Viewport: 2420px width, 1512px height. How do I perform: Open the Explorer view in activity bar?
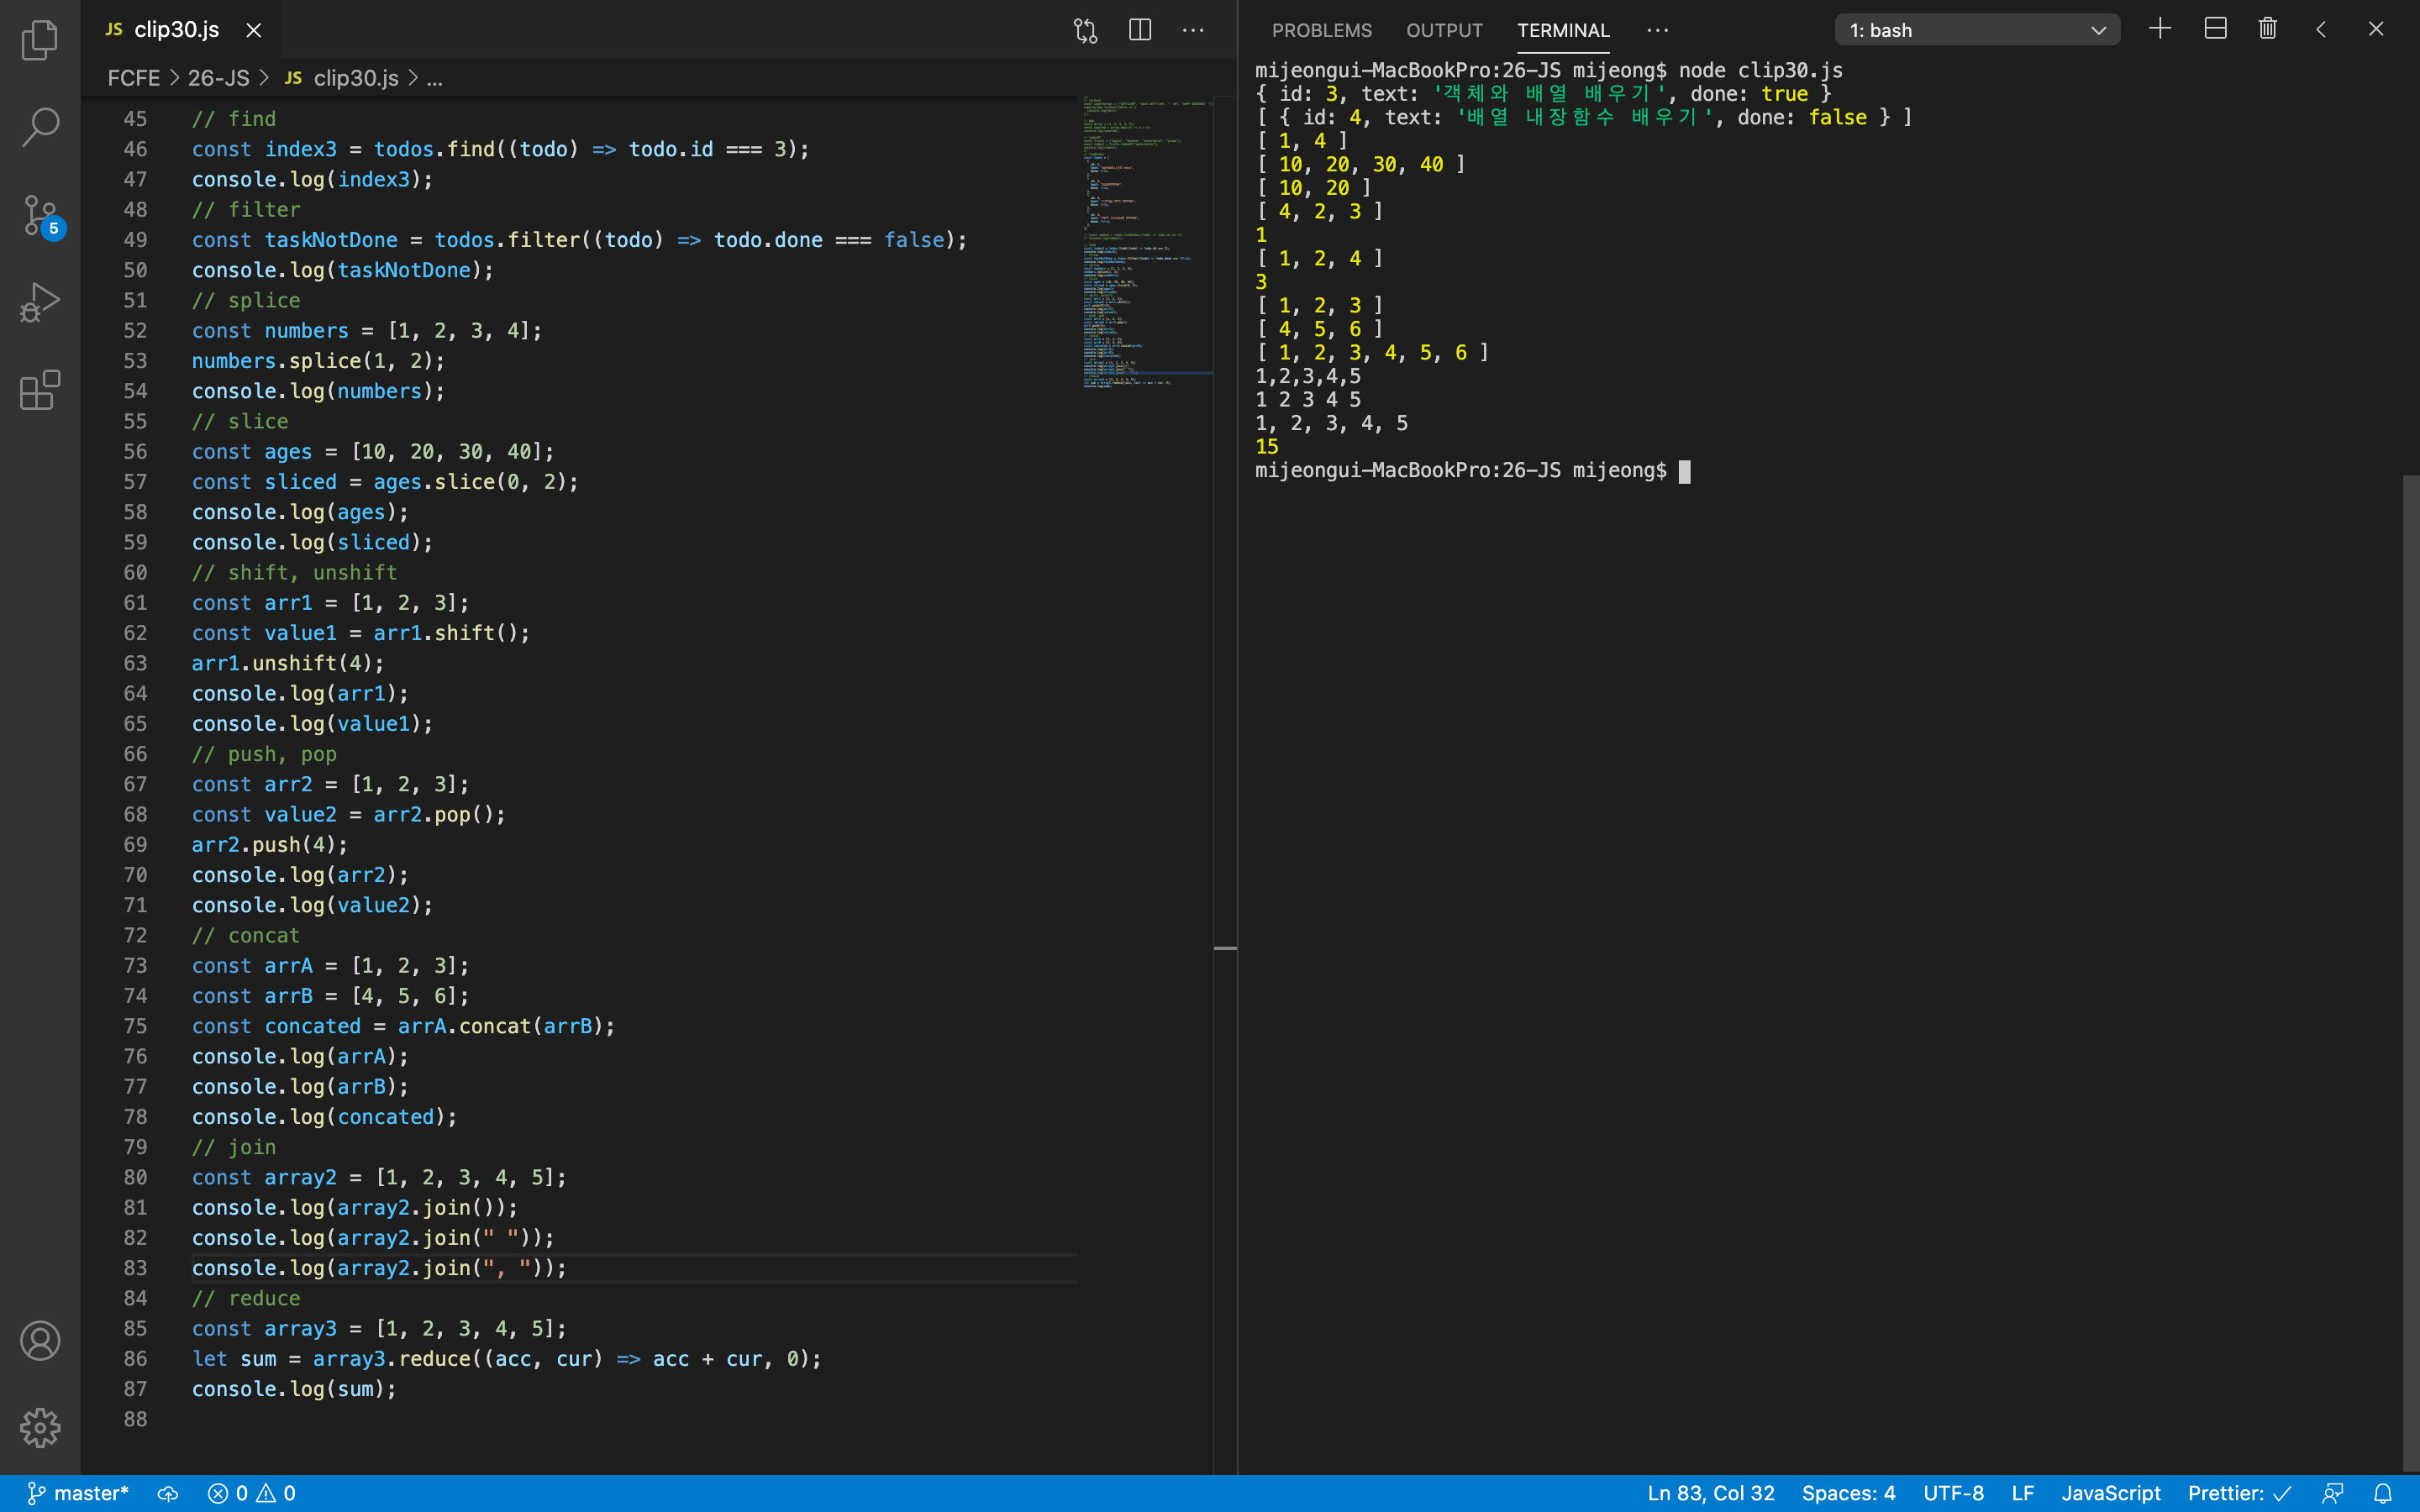point(40,40)
